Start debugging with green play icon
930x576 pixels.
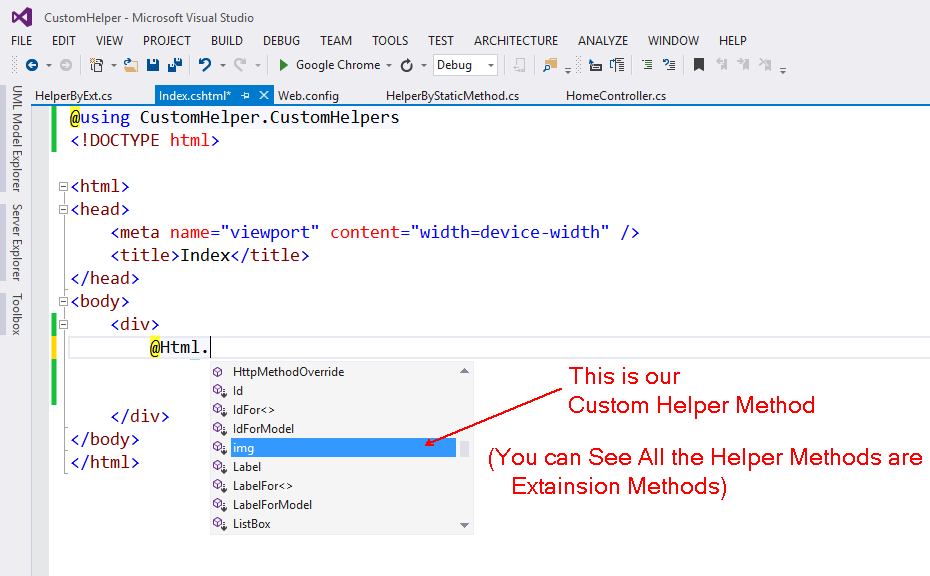(x=284, y=65)
